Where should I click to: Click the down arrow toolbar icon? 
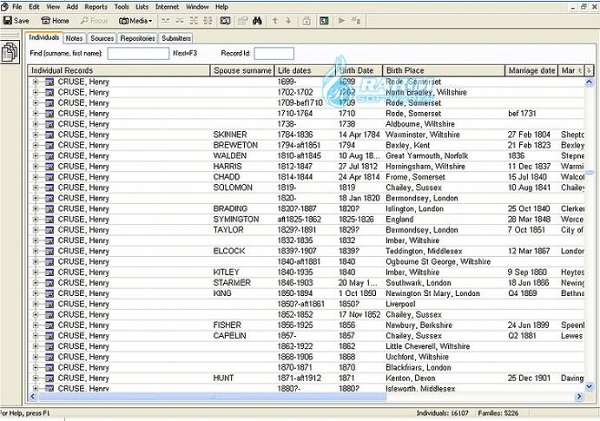tap(290, 20)
